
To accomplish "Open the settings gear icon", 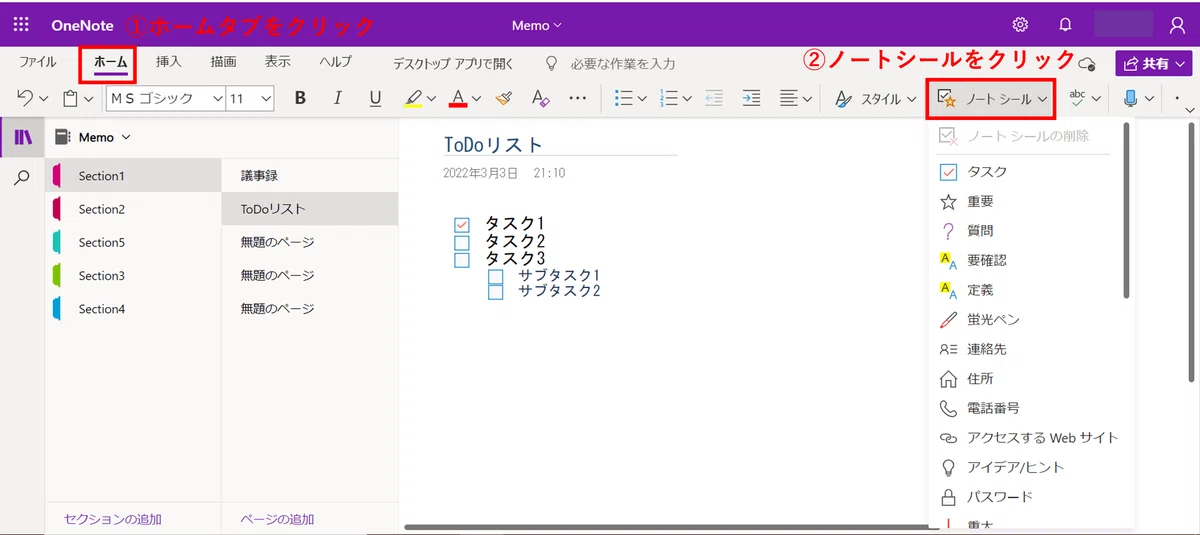I will [x=1020, y=25].
